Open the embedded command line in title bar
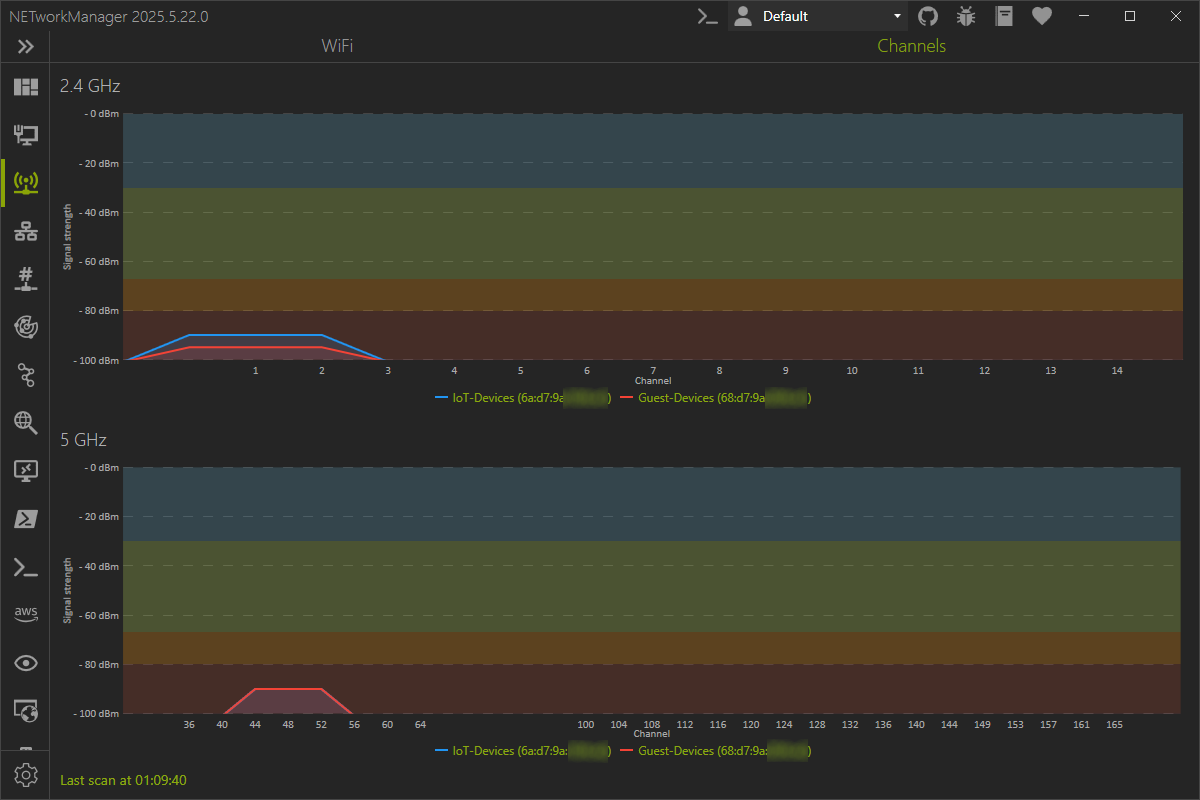 pos(708,16)
